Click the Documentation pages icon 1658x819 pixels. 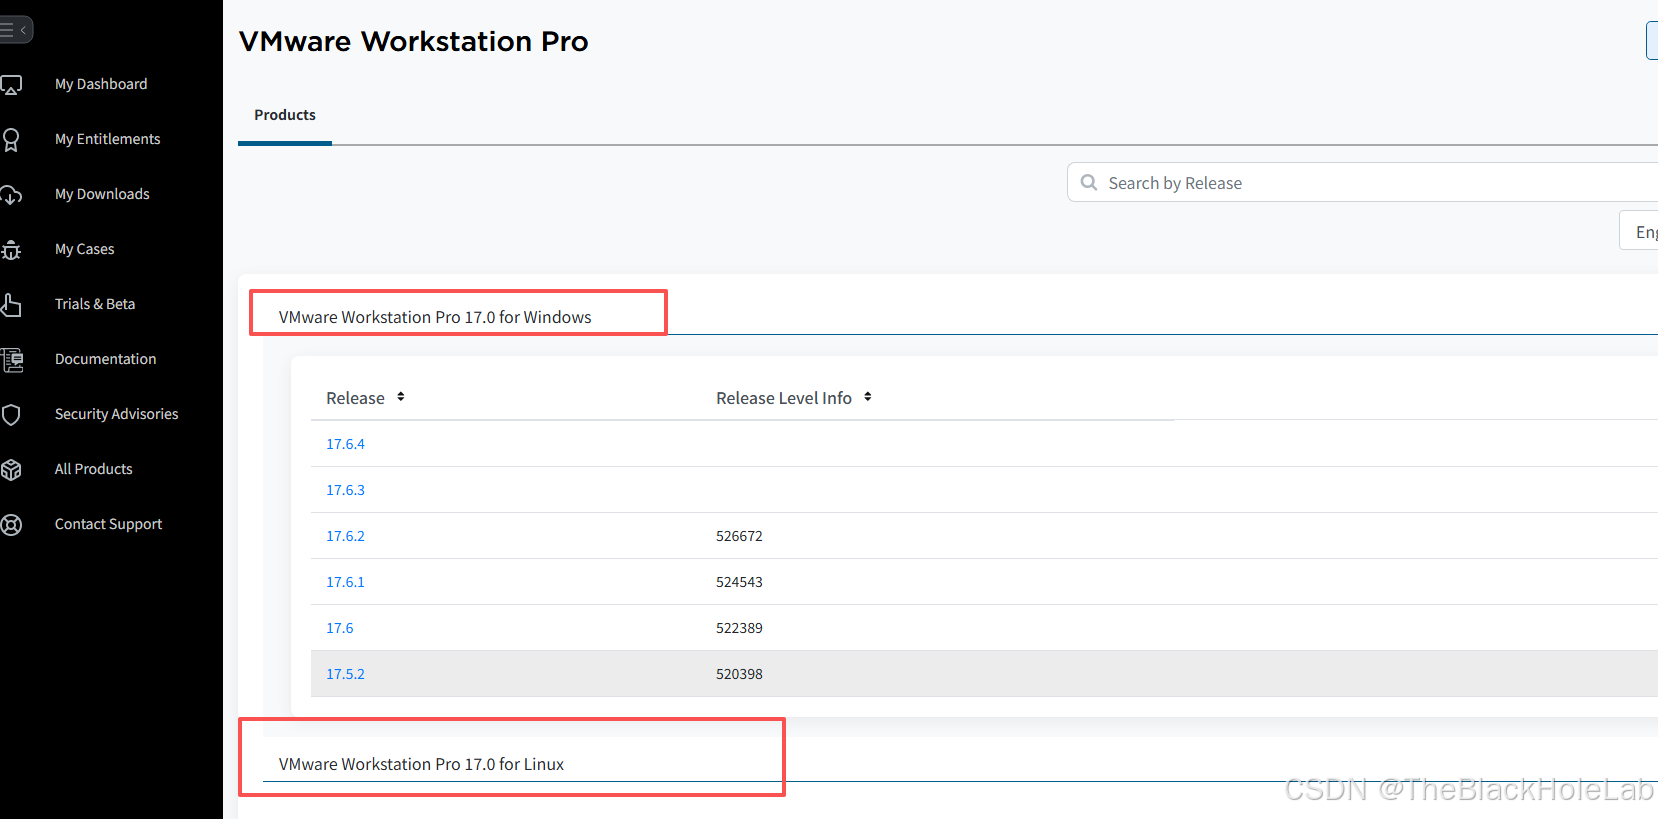point(12,360)
